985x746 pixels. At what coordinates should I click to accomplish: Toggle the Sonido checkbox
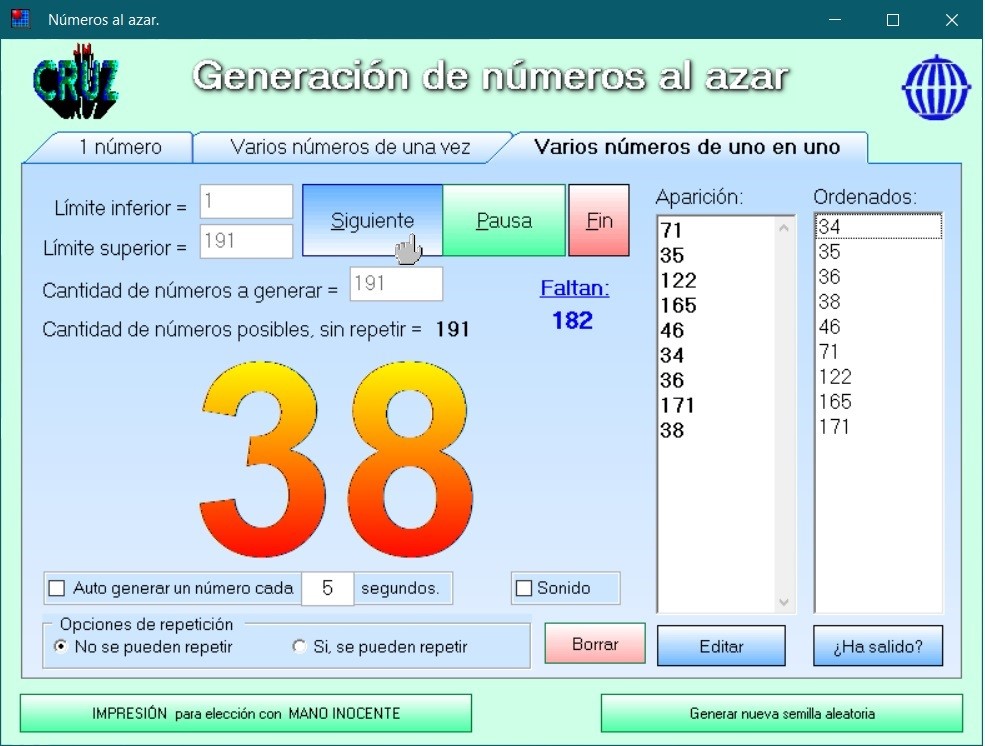524,588
